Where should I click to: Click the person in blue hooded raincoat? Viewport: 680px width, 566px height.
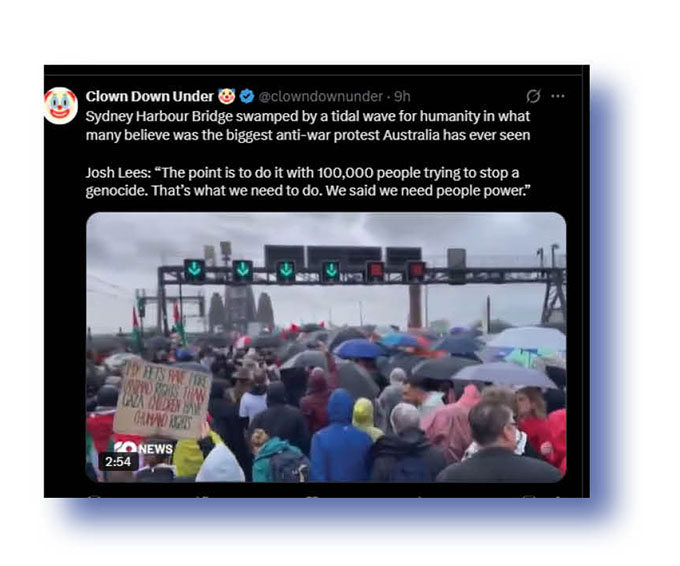(x=341, y=437)
